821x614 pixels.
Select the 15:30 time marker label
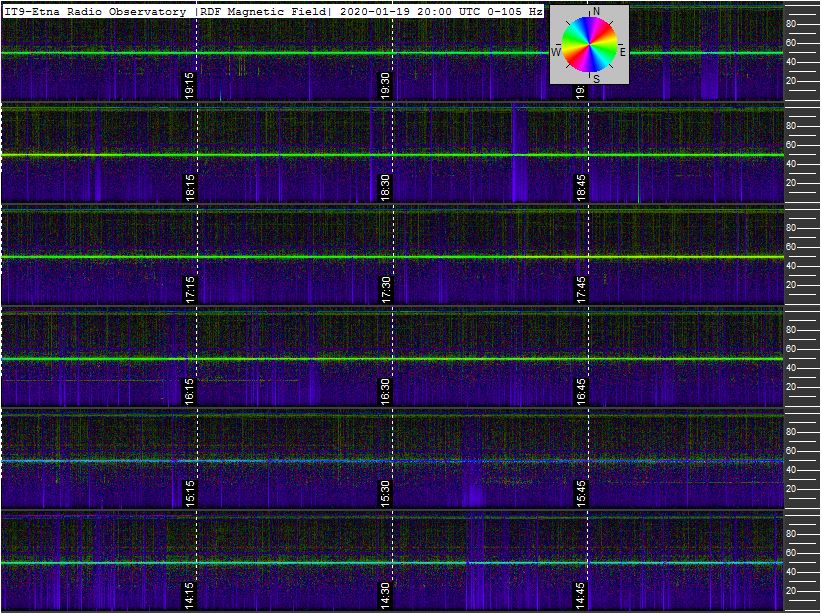point(386,494)
